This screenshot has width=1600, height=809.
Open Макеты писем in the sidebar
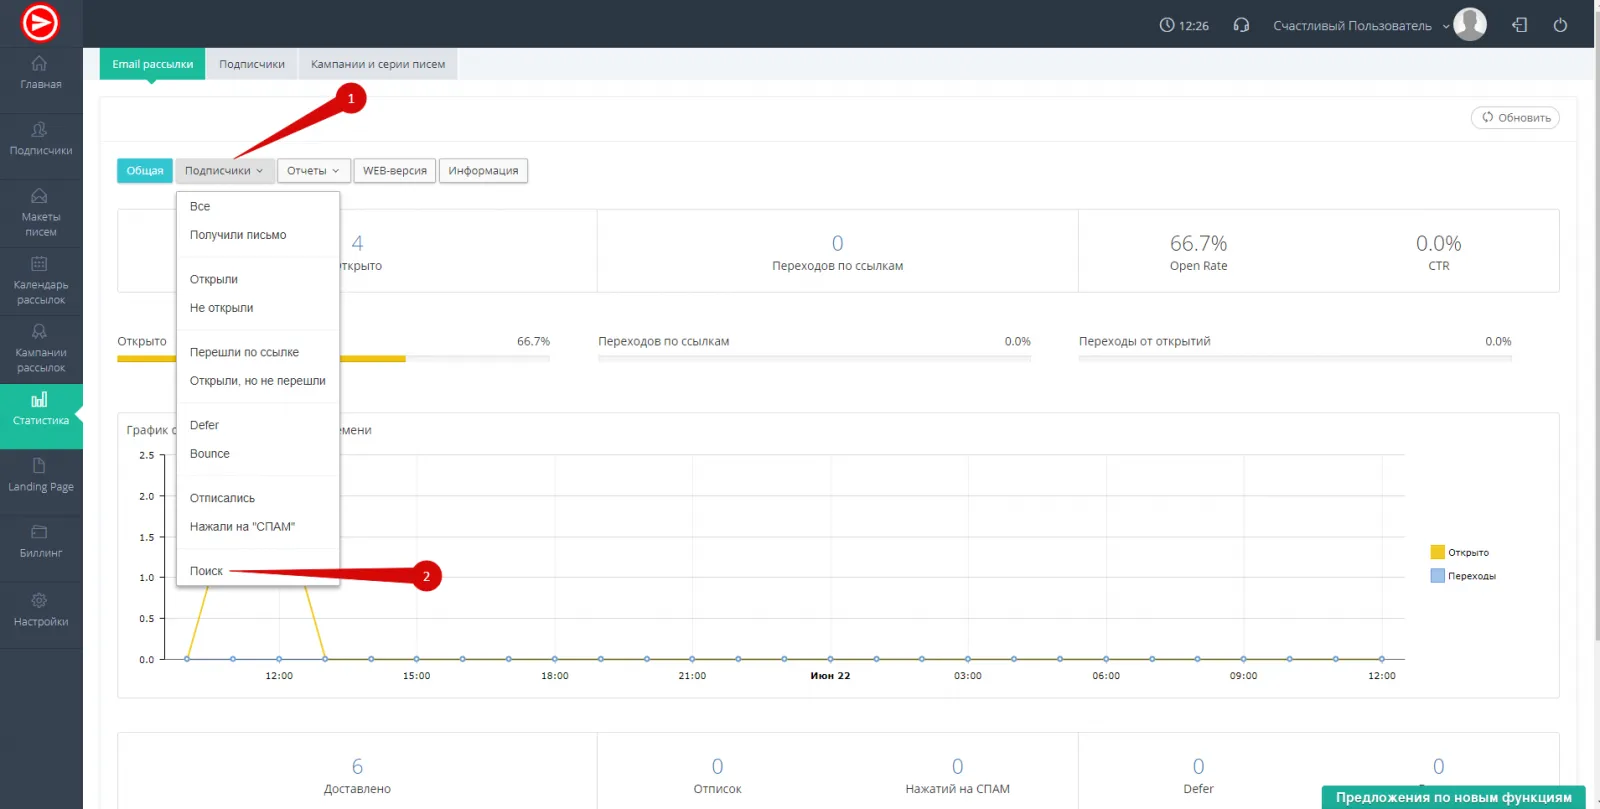click(40, 212)
